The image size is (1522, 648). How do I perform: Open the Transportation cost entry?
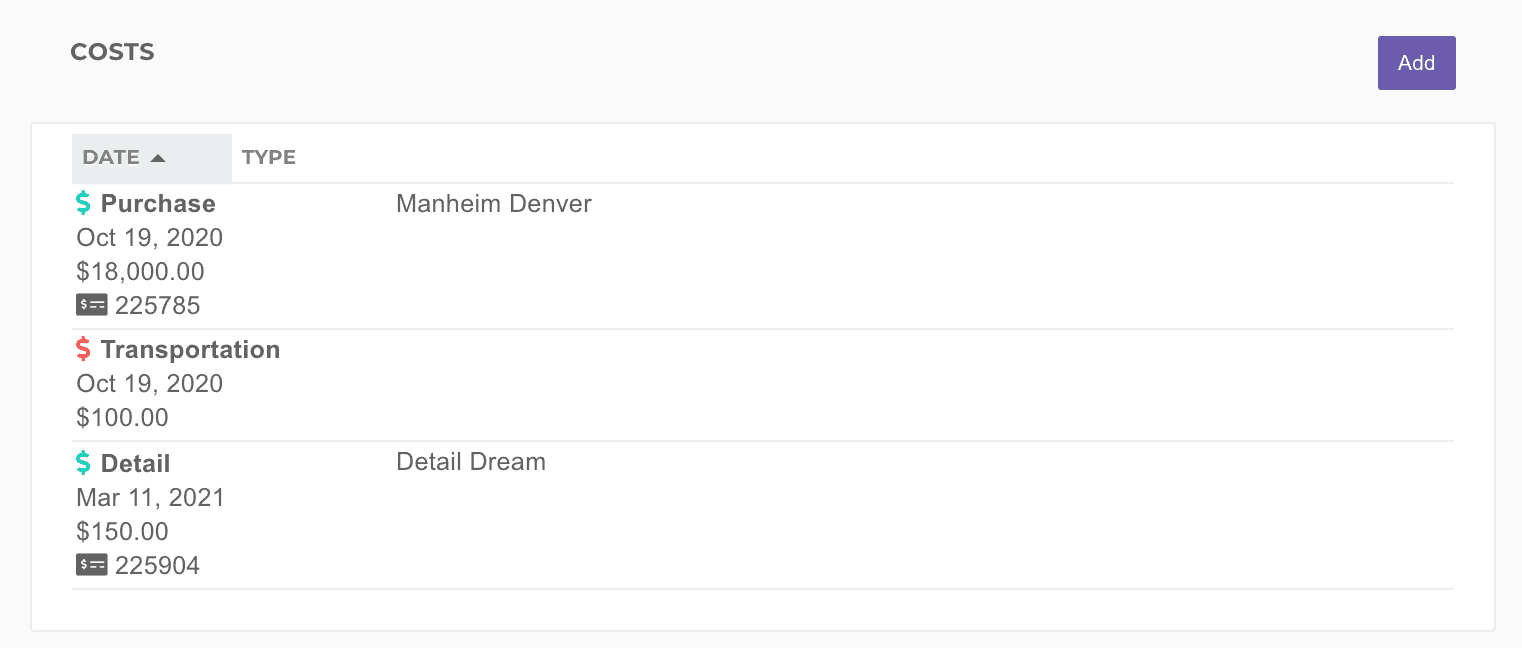pyautogui.click(x=190, y=350)
